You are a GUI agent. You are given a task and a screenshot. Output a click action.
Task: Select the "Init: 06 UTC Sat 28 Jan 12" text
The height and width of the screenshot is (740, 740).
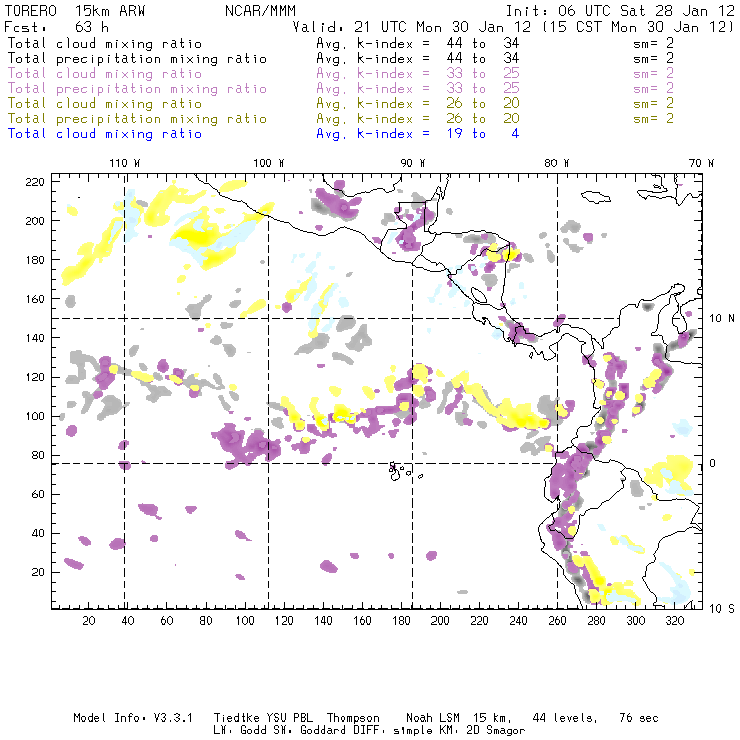[x=620, y=11]
